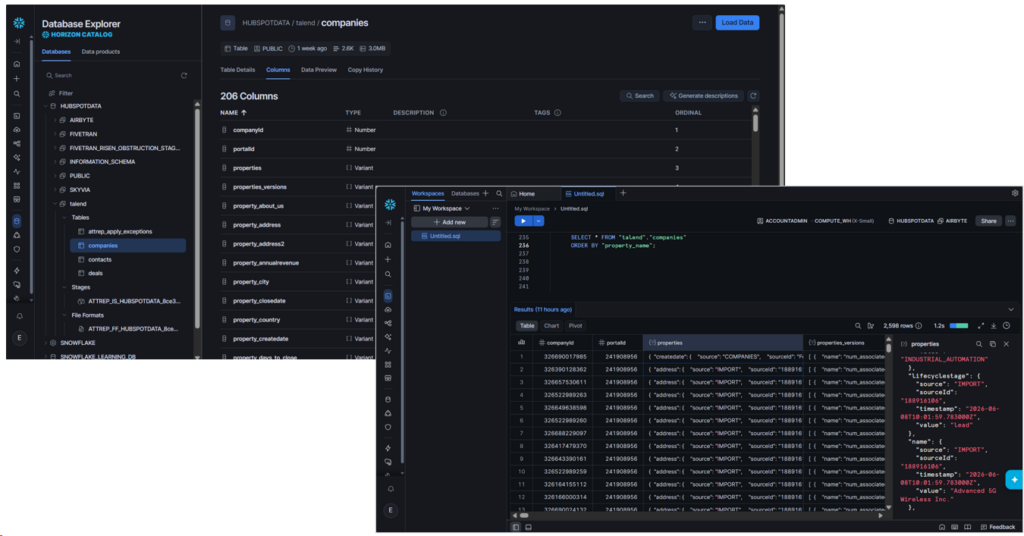Open Untitled.sql in the workspace file list

pyautogui.click(x=455, y=236)
